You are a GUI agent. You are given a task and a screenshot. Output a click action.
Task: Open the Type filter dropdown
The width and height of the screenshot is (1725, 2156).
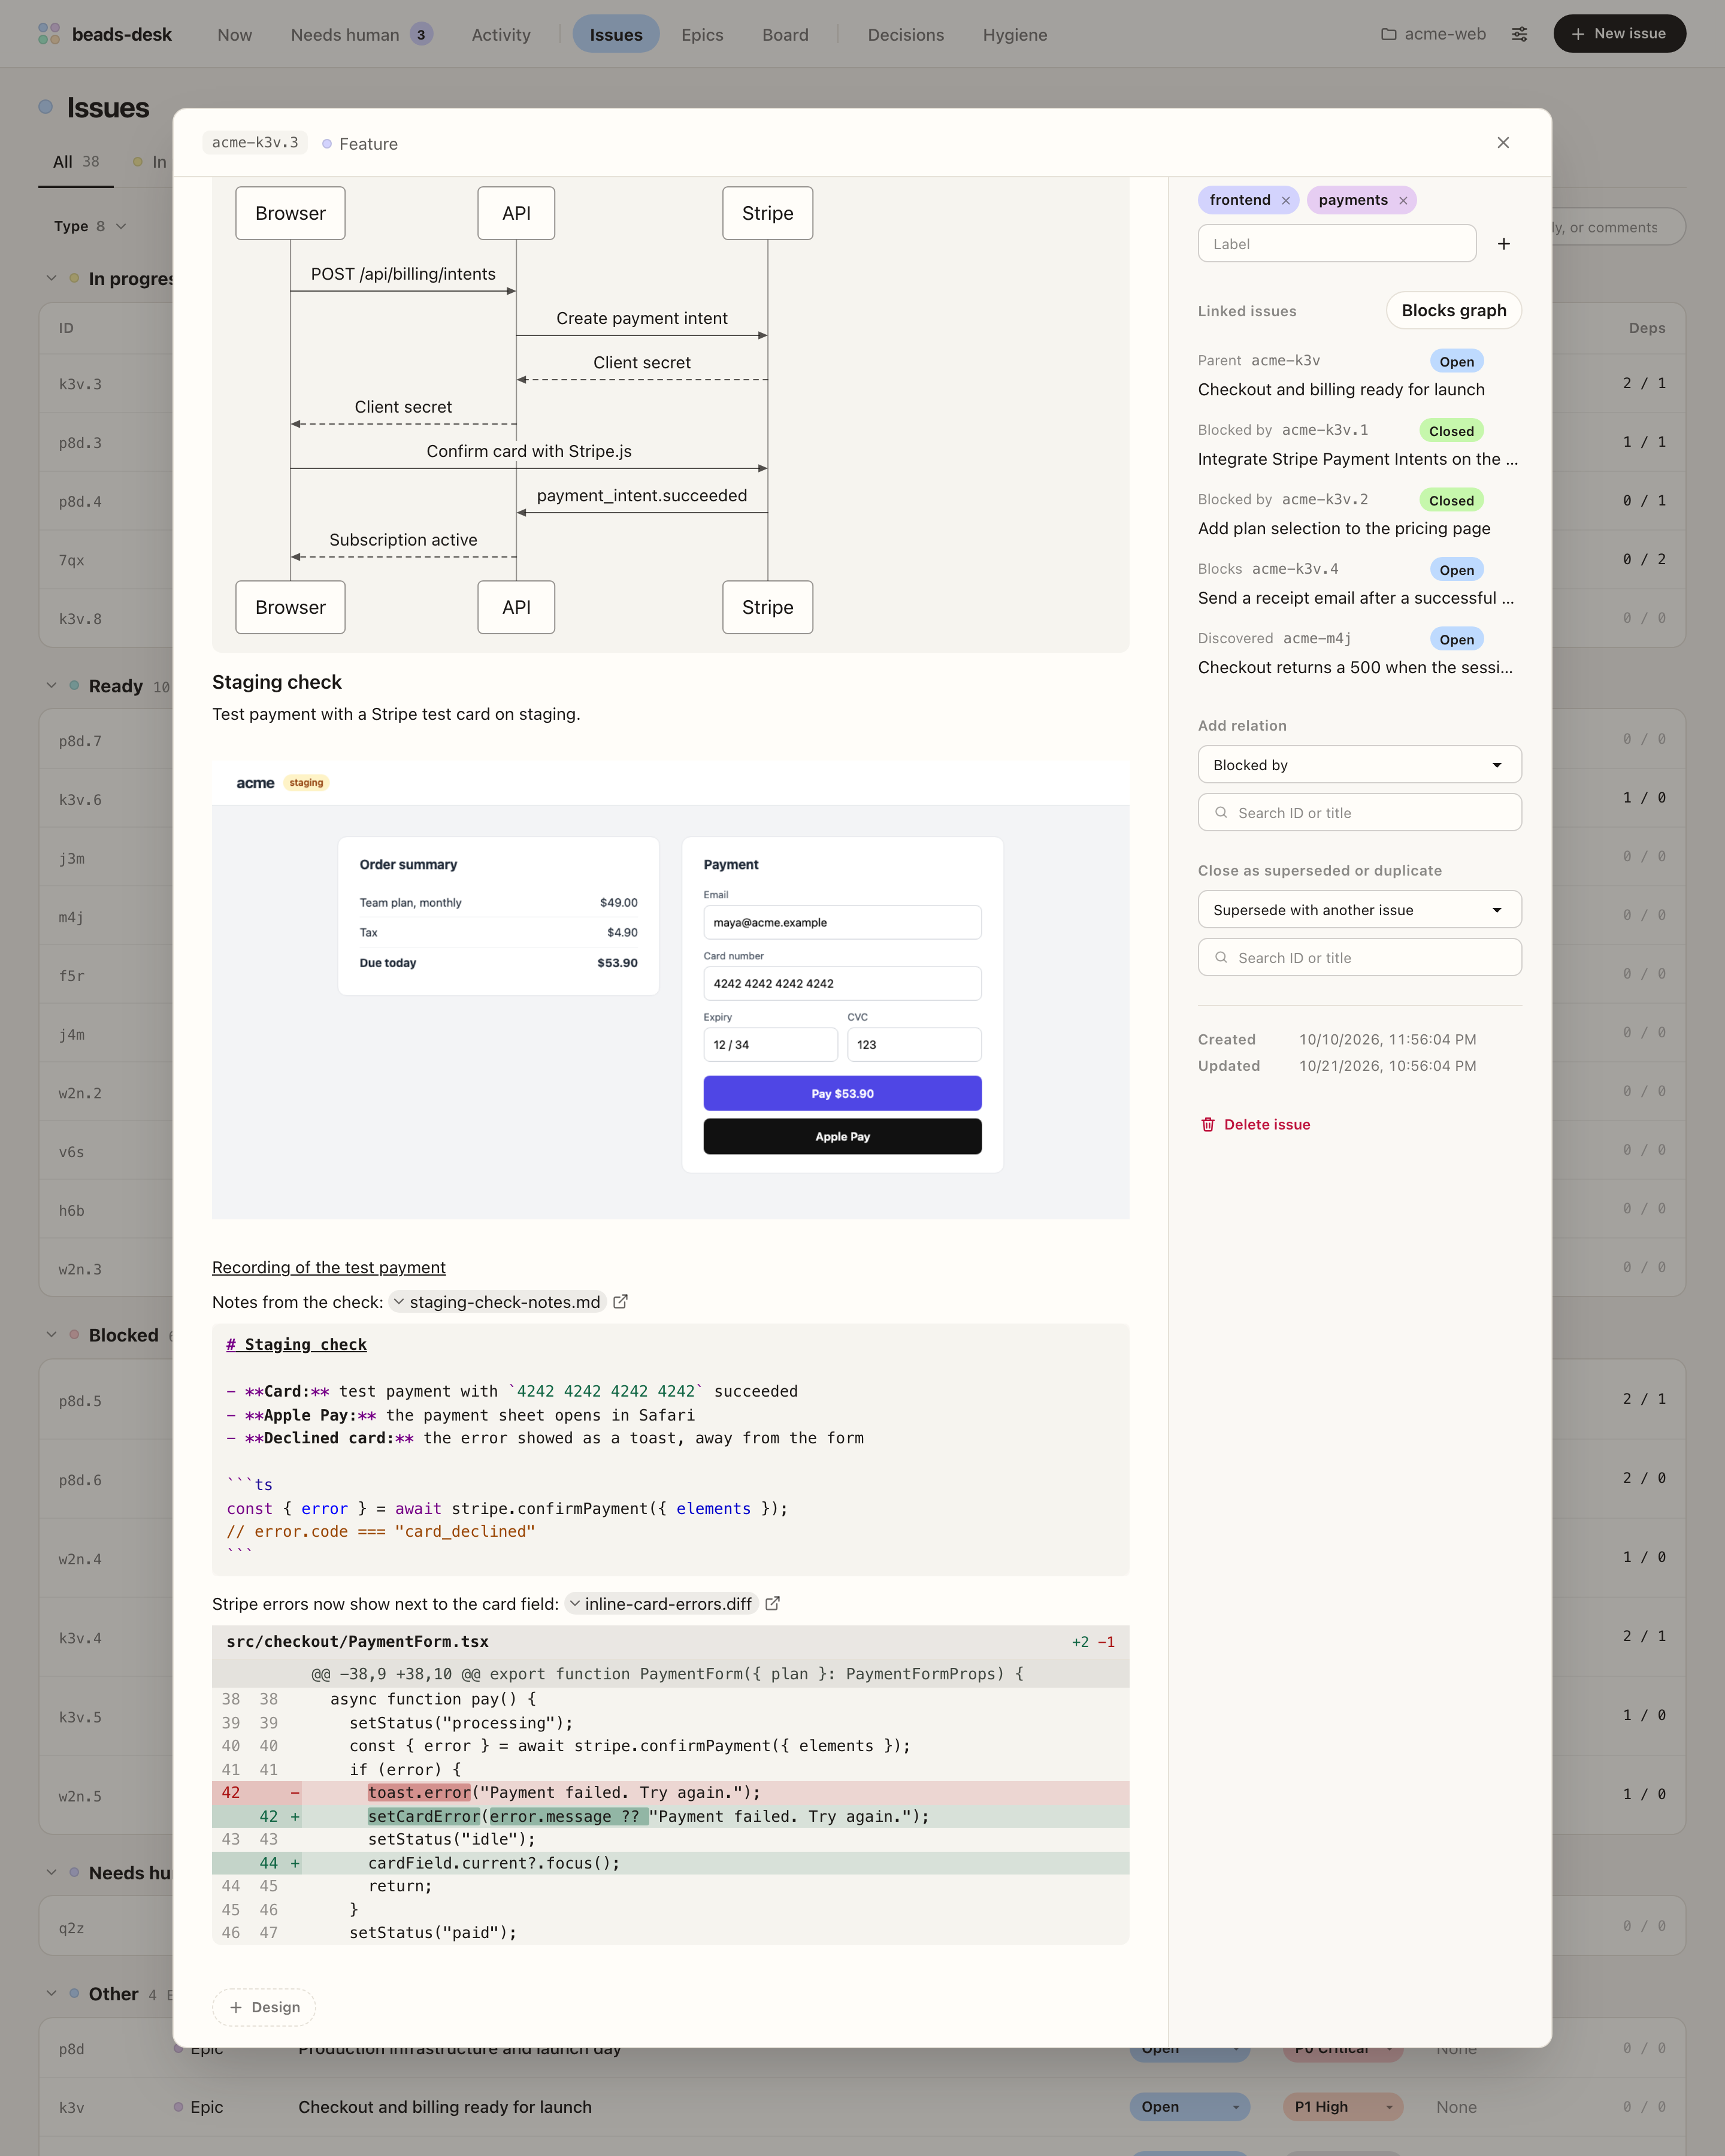coord(90,226)
